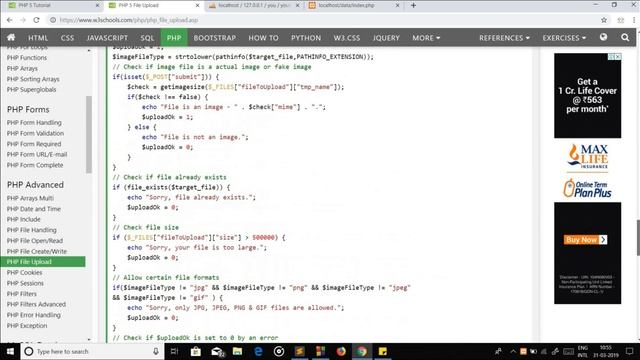Click the page vertical scrollbar thumb

(x=638, y=238)
